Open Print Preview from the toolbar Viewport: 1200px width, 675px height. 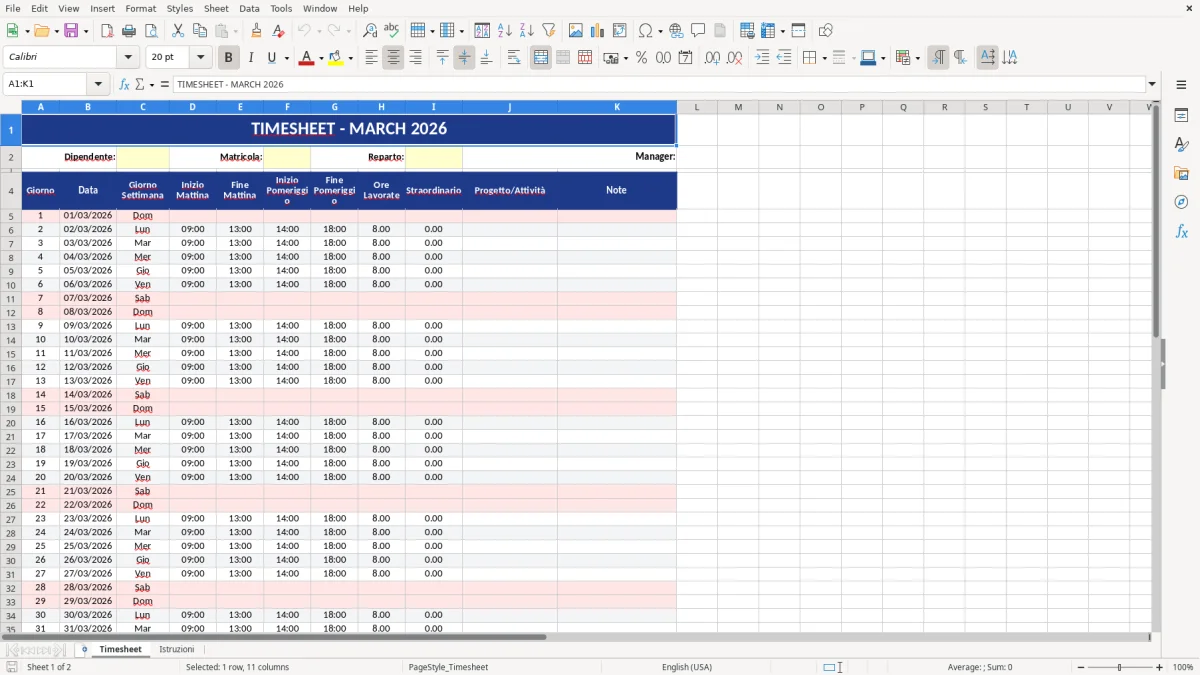point(151,31)
